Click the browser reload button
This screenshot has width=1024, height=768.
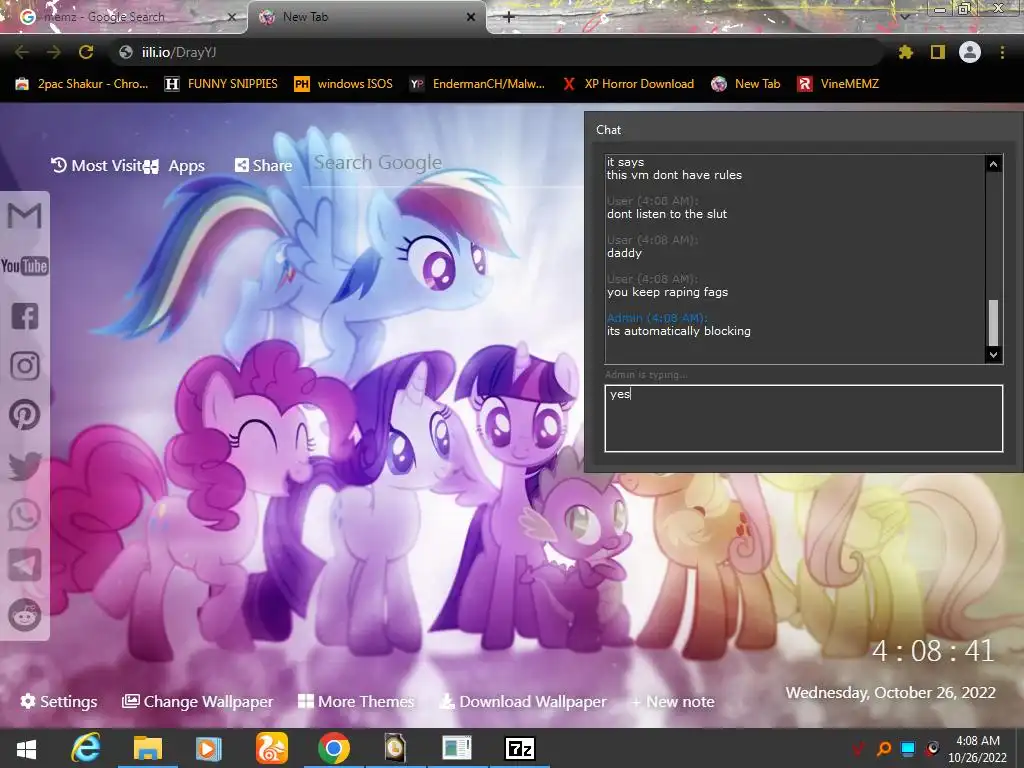[86, 52]
